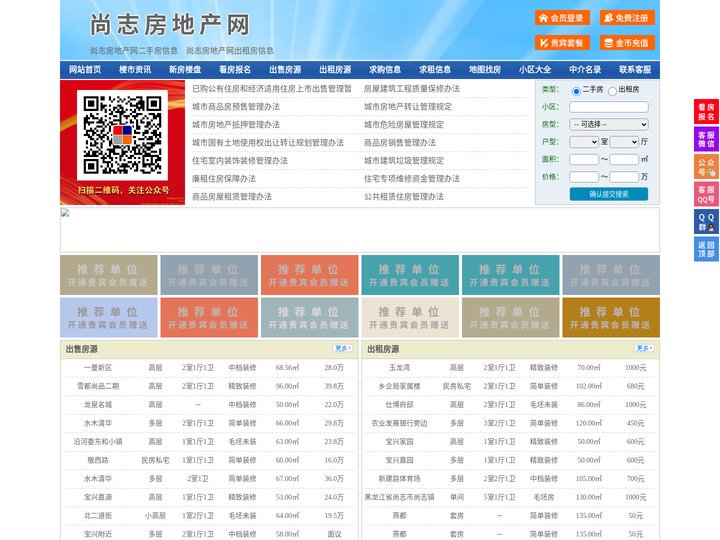Open the 贵宾套餐 button
The image size is (720, 540).
click(x=562, y=43)
